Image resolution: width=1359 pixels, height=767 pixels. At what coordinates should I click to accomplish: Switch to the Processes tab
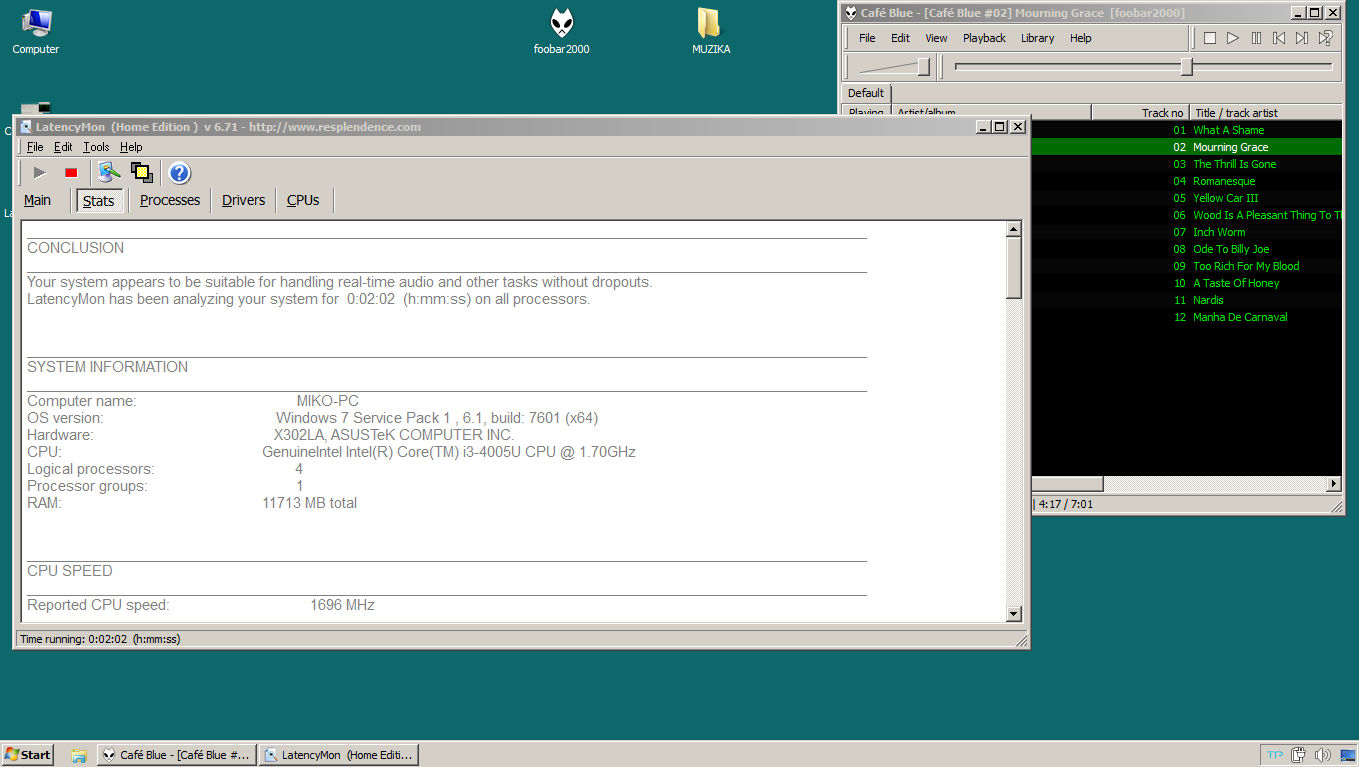(170, 200)
